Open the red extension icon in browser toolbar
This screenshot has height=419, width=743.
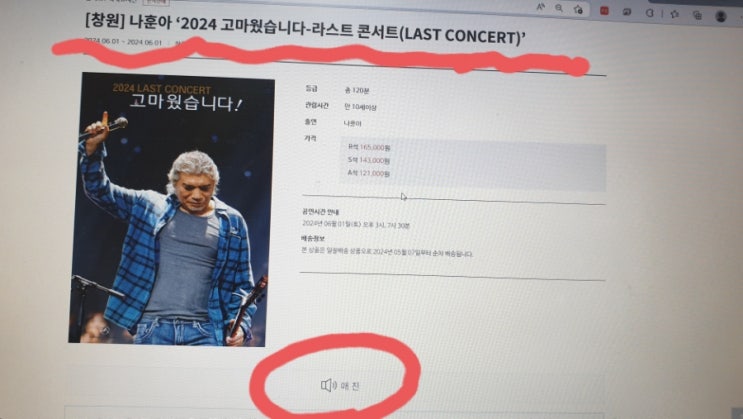[604, 10]
